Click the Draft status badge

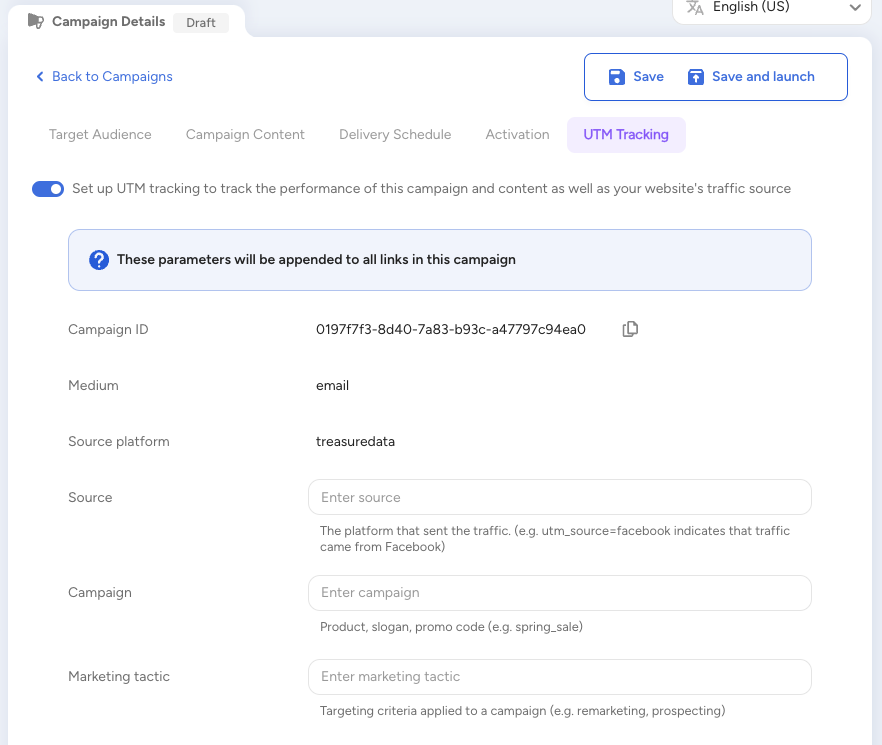pyautogui.click(x=200, y=22)
